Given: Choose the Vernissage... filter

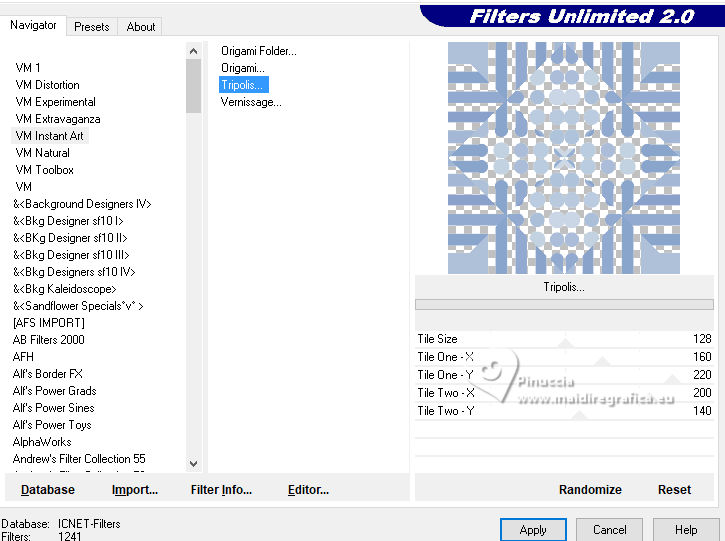Looking at the screenshot, I should (x=251, y=102).
